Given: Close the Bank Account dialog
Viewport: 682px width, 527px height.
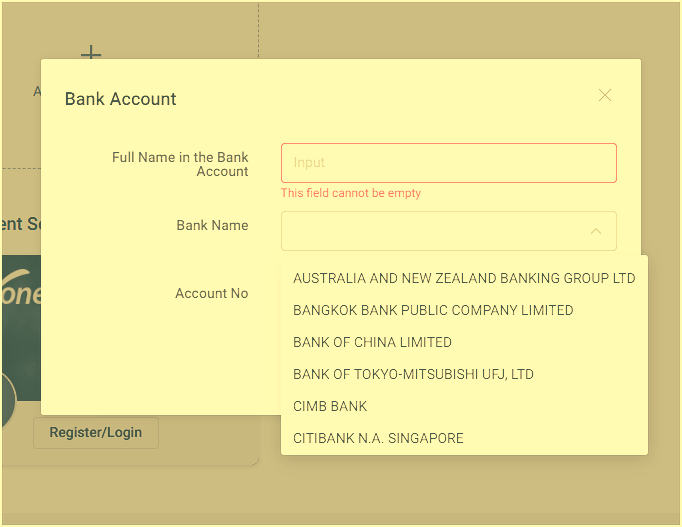Looking at the screenshot, I should pyautogui.click(x=605, y=95).
